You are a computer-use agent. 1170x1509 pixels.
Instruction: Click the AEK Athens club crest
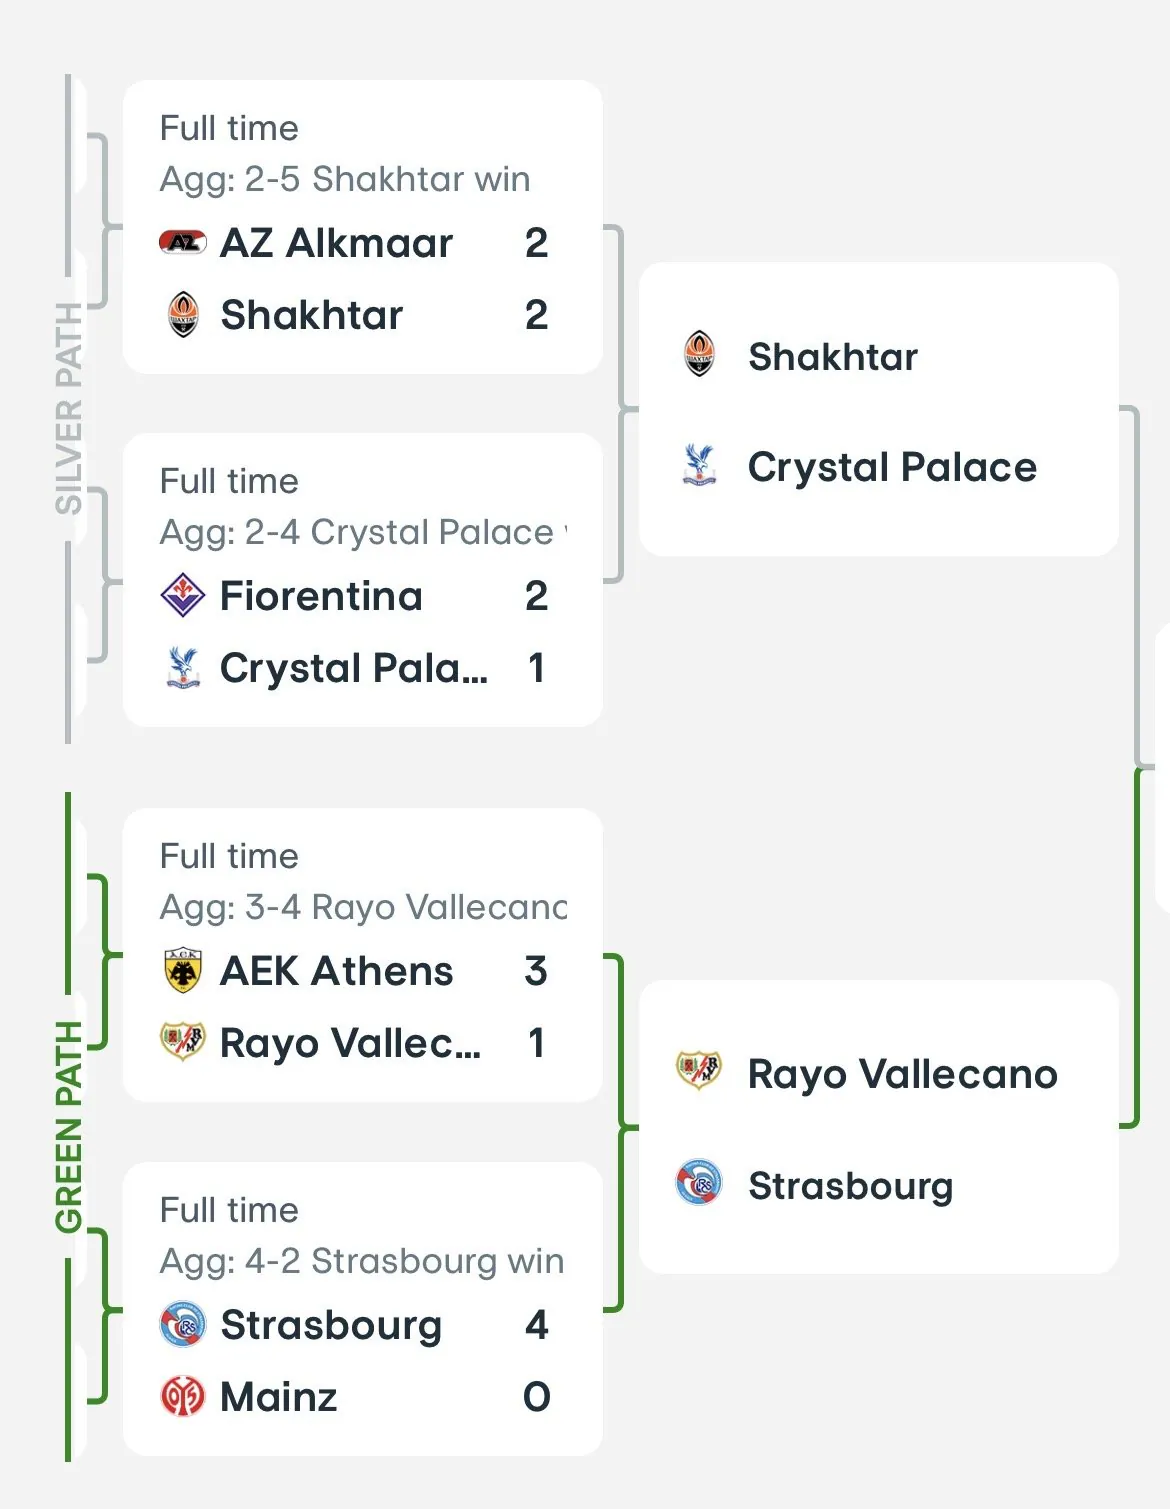click(183, 971)
